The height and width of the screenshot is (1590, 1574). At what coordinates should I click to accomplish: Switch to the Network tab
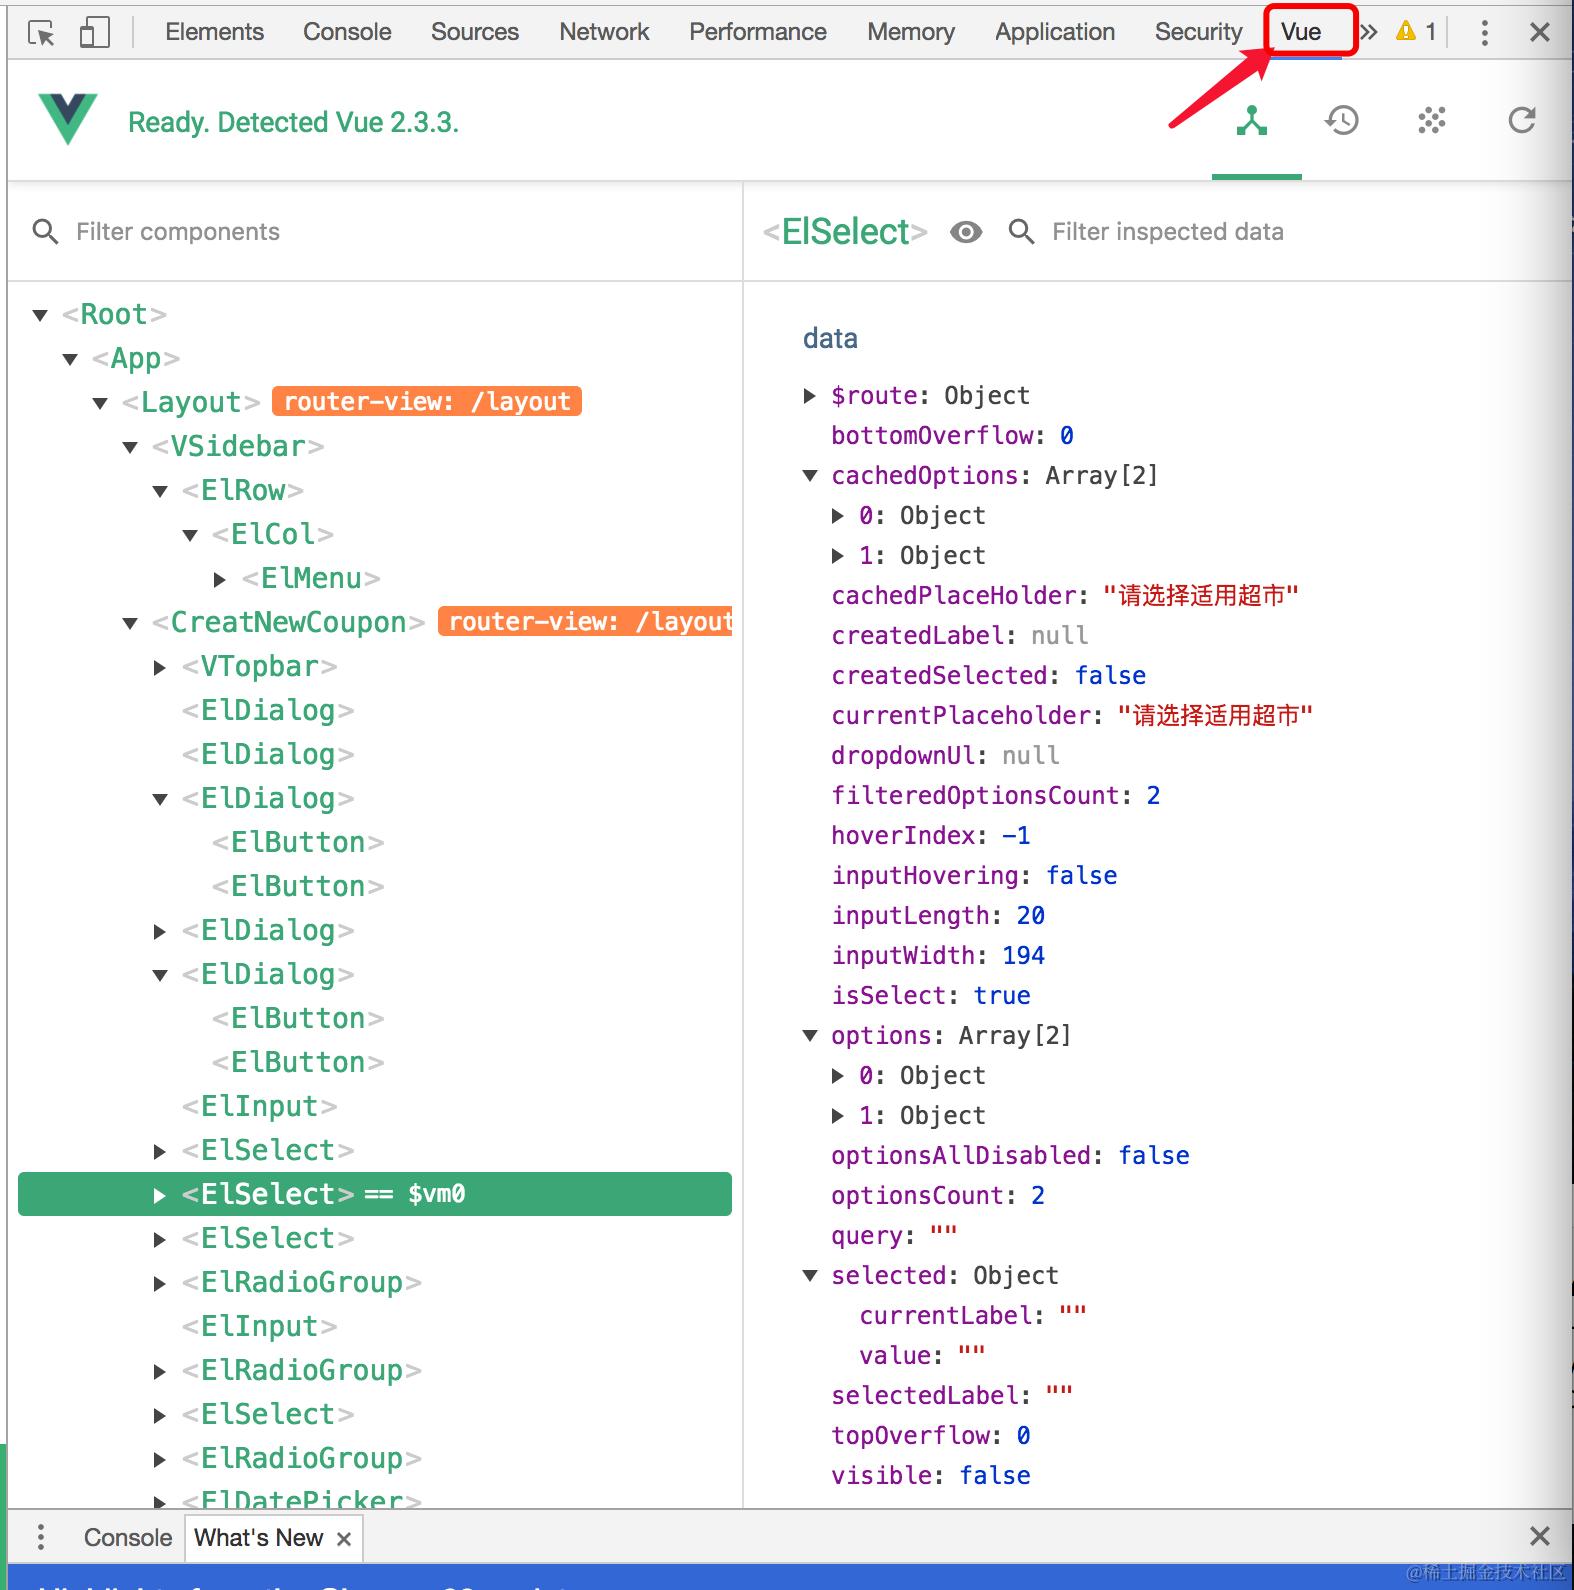click(x=604, y=32)
